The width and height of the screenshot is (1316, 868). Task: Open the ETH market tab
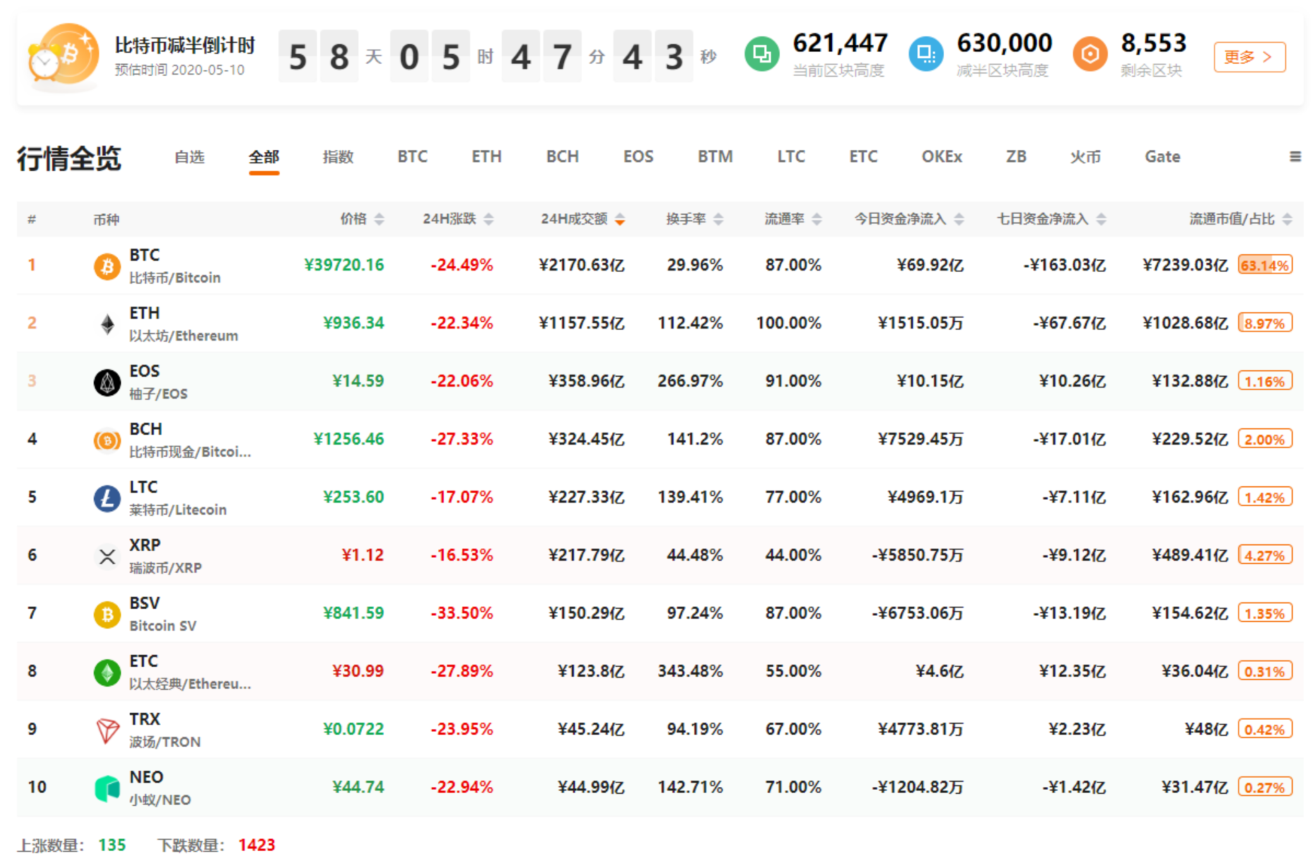pyautogui.click(x=487, y=157)
